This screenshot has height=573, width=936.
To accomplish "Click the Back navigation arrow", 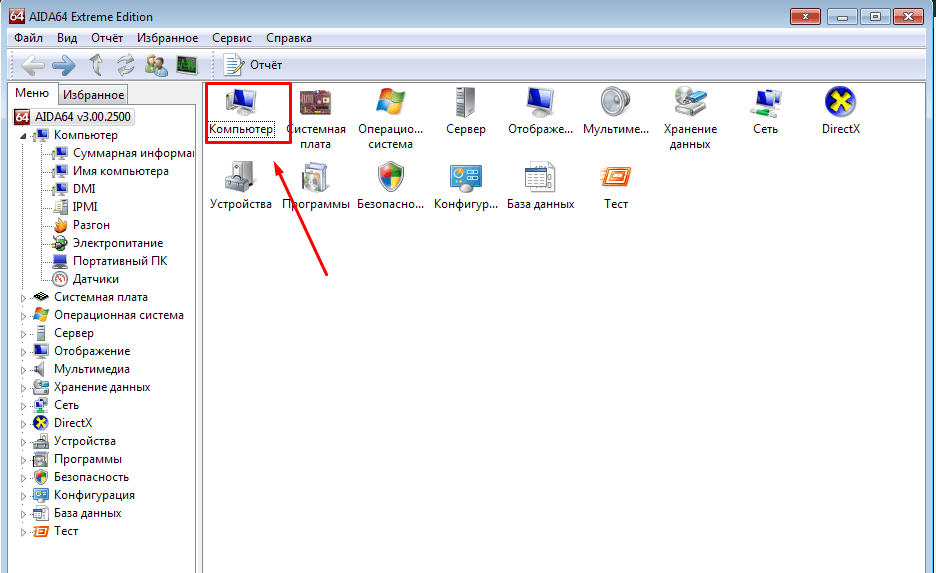I will click(x=33, y=65).
